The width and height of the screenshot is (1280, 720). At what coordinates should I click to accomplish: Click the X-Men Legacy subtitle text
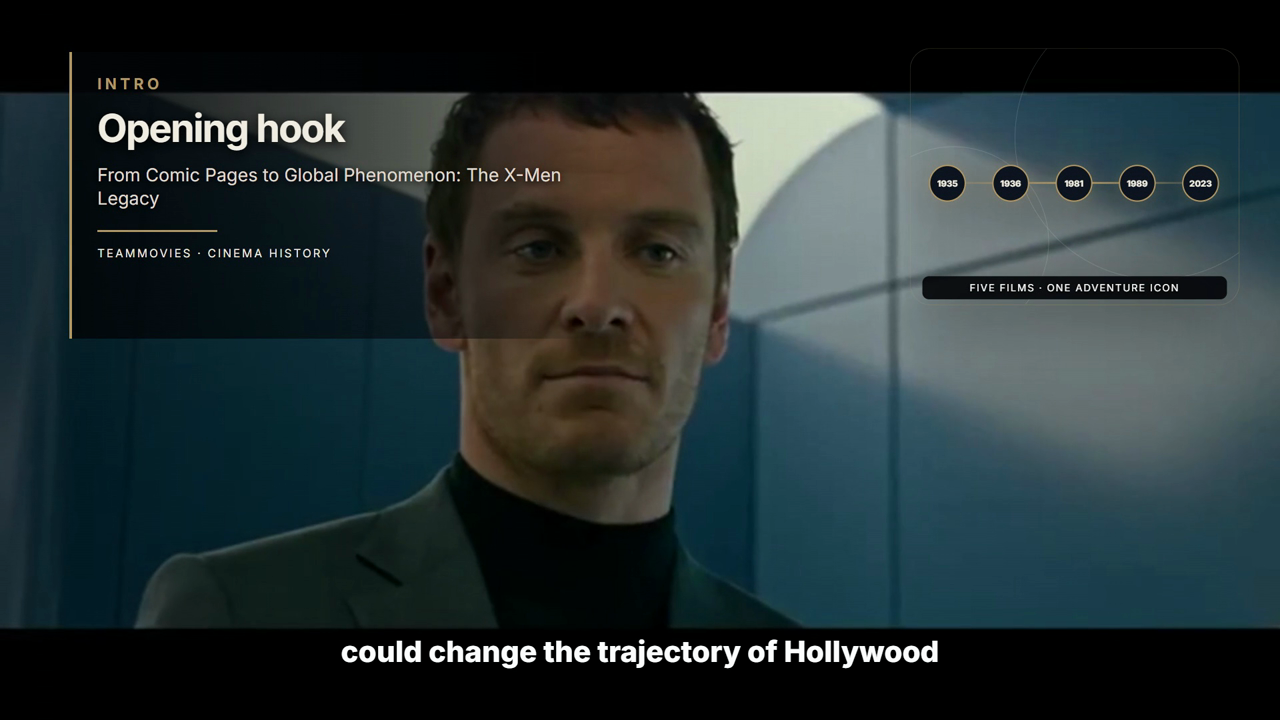coord(329,186)
